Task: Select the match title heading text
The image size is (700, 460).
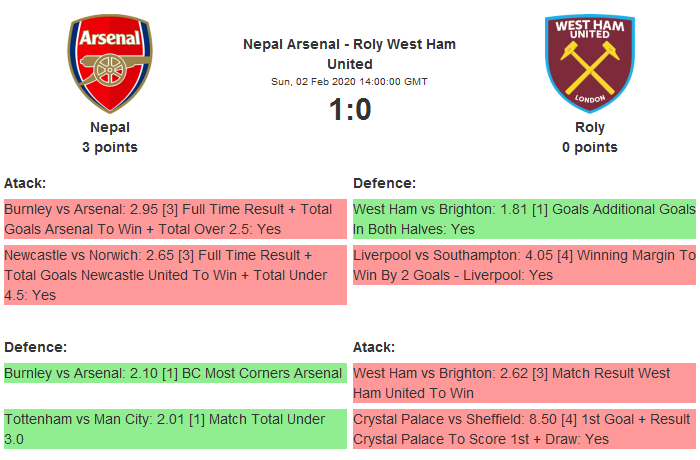Action: (x=349, y=54)
